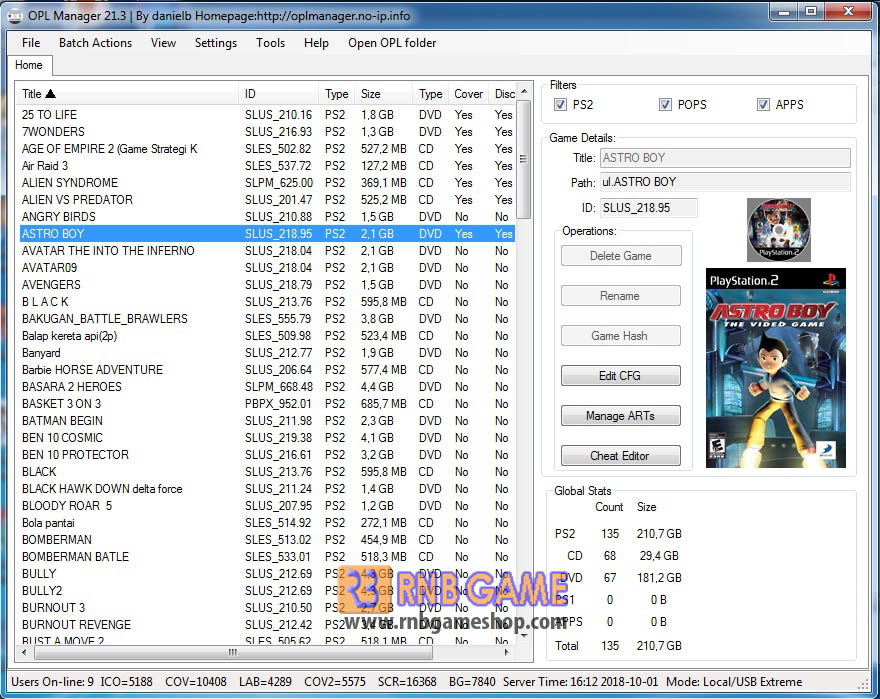Click the PS2 count value 135

(610, 533)
